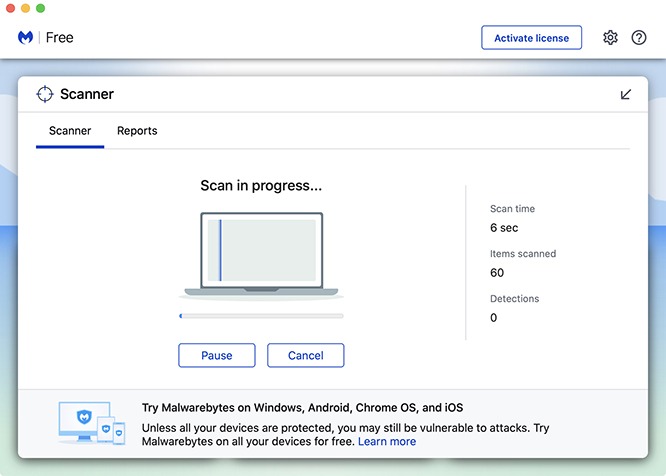Click the '0' detections value

(494, 318)
